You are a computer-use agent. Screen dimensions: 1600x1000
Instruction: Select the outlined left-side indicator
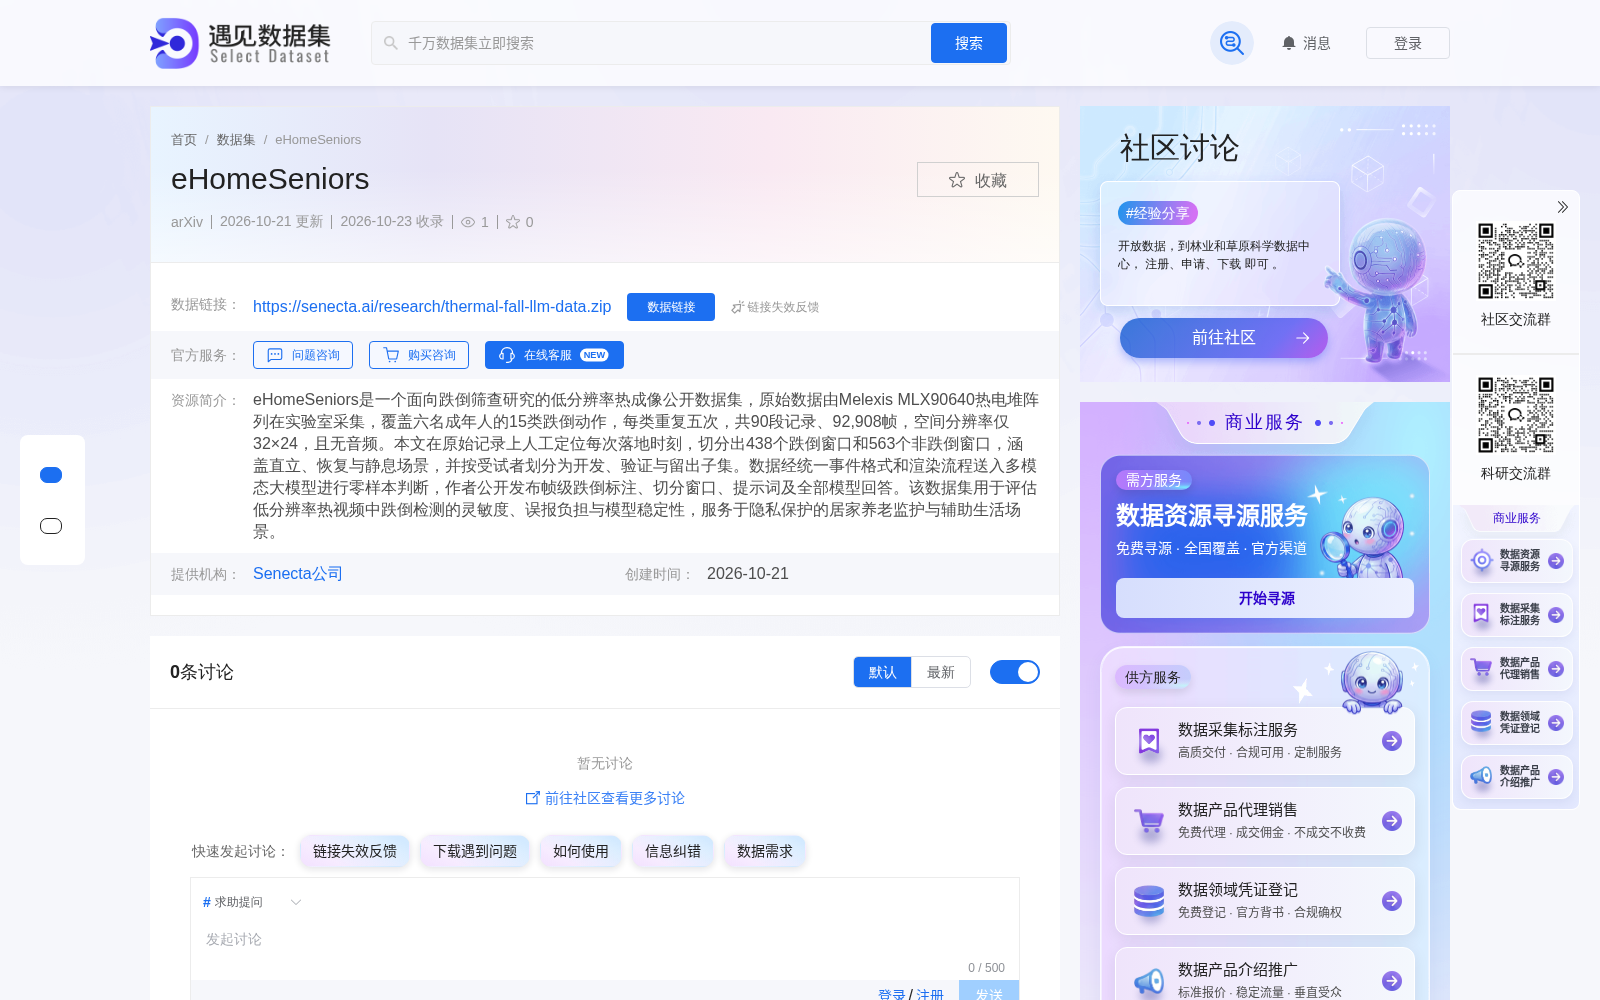tap(51, 526)
